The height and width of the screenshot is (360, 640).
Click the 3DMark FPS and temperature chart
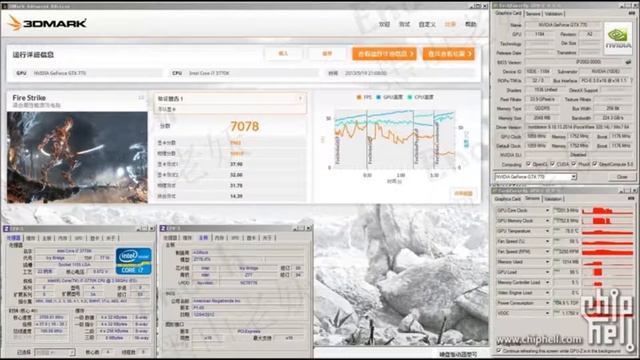tap(395, 139)
